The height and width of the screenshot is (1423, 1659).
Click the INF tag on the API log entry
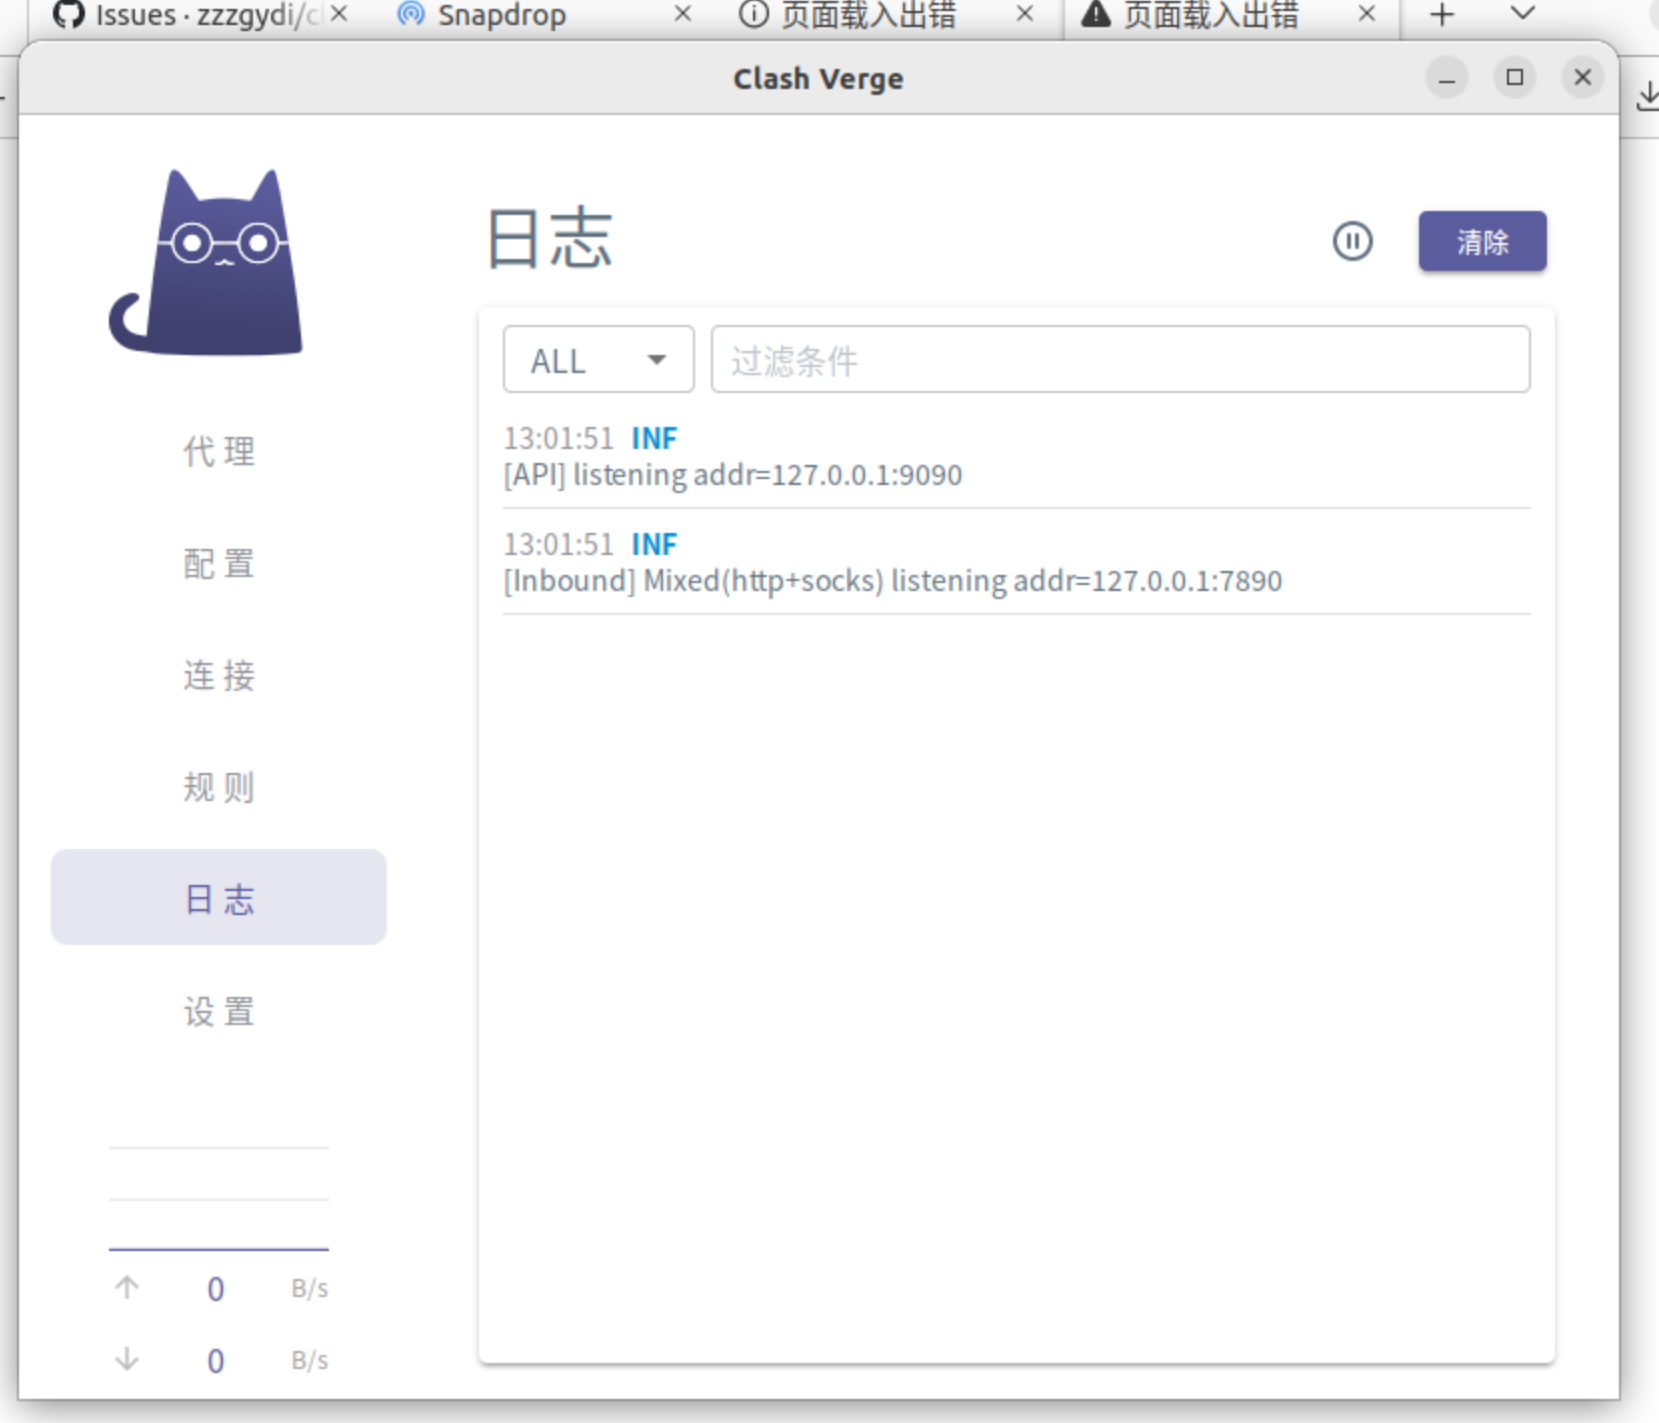point(654,438)
